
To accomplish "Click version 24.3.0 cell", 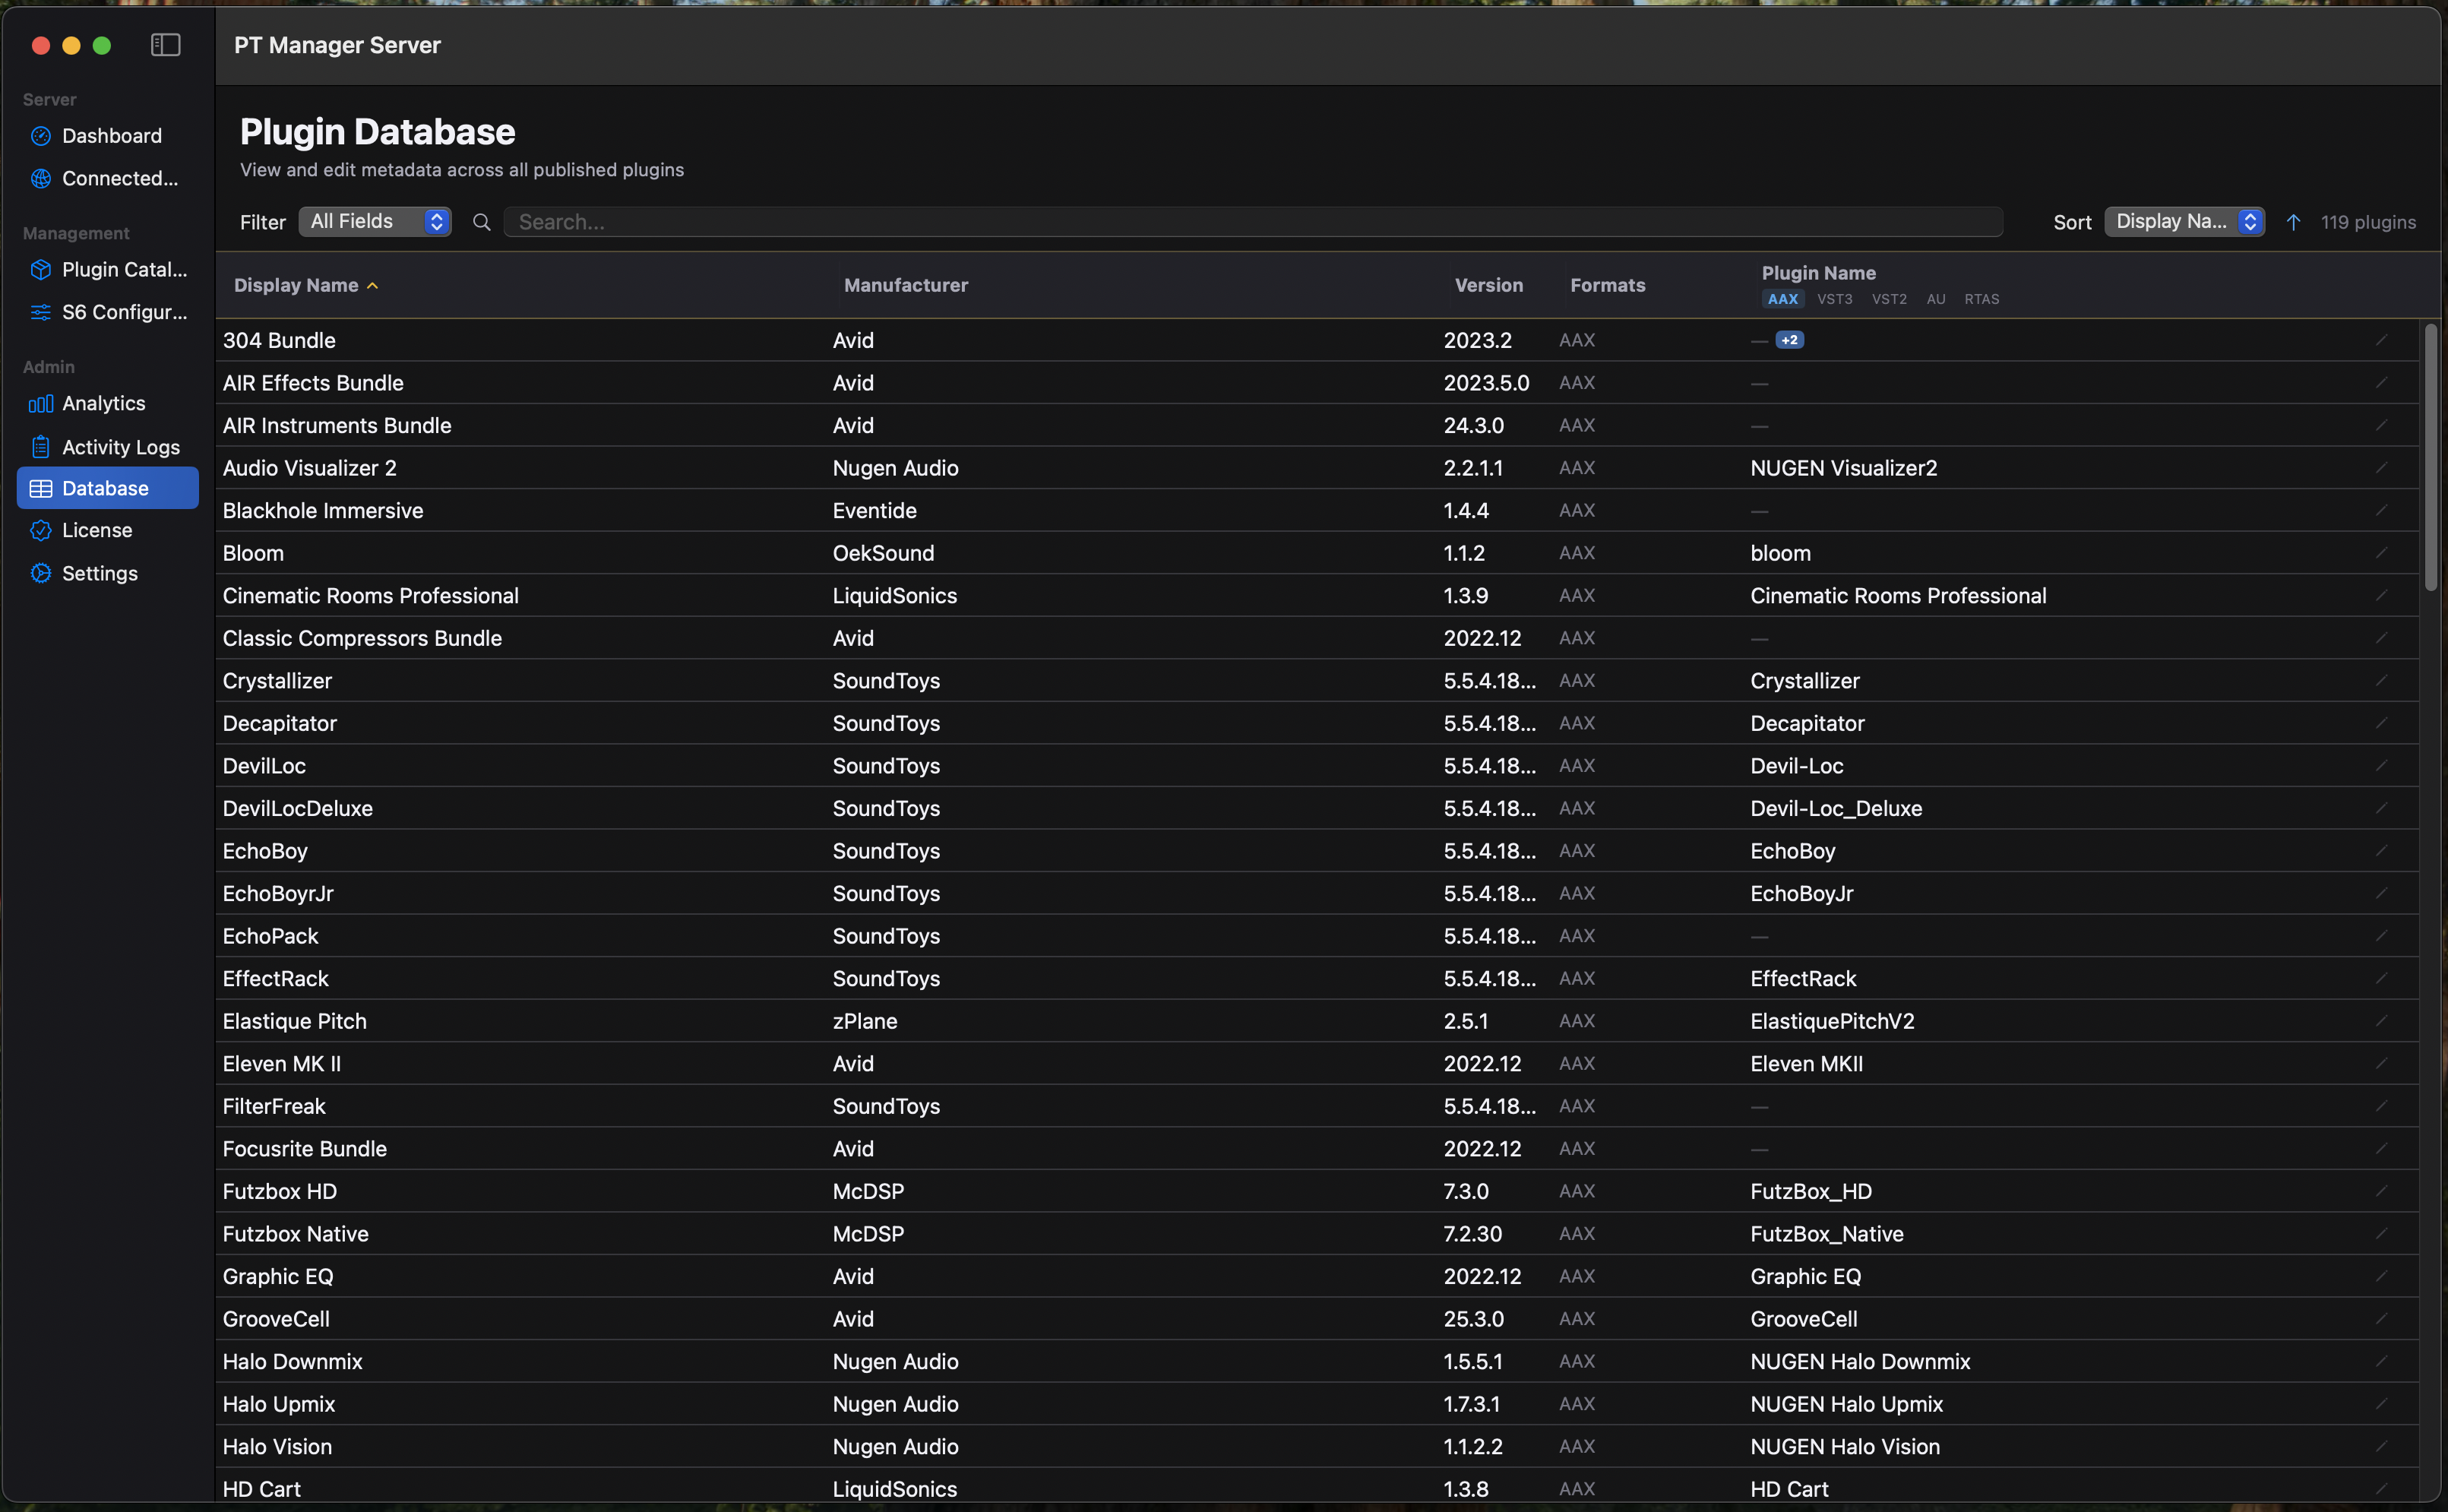I will click(1473, 426).
